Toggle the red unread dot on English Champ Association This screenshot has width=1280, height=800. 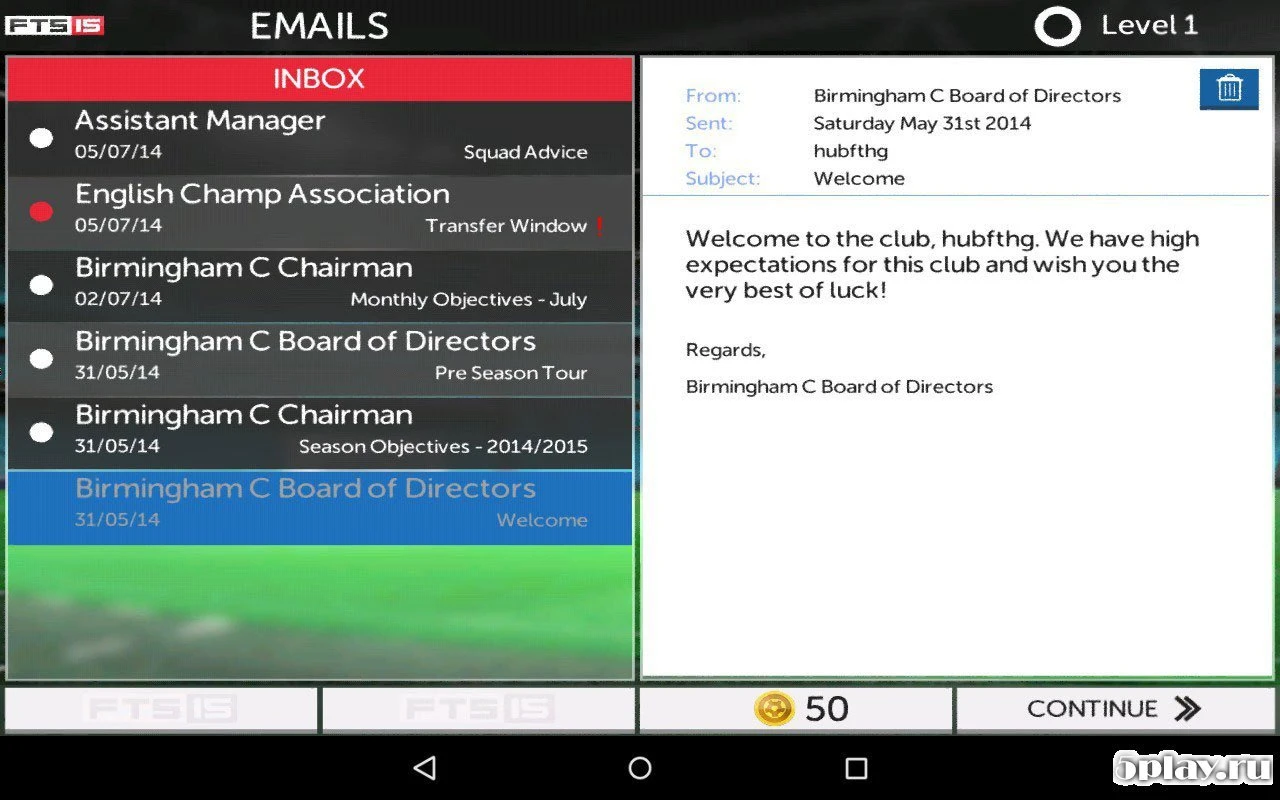(41, 211)
